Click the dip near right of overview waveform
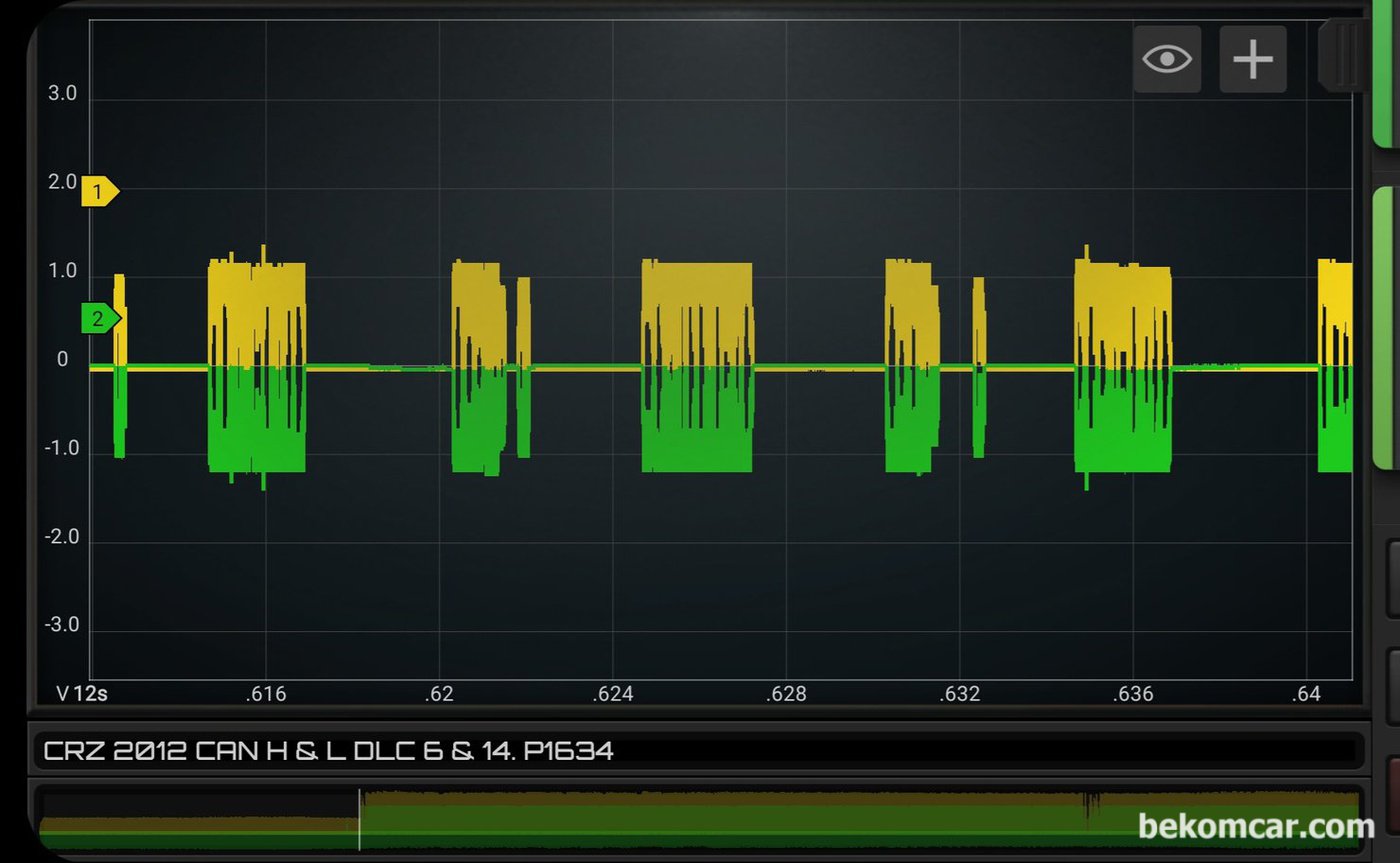This screenshot has width=1400, height=863. (1091, 804)
